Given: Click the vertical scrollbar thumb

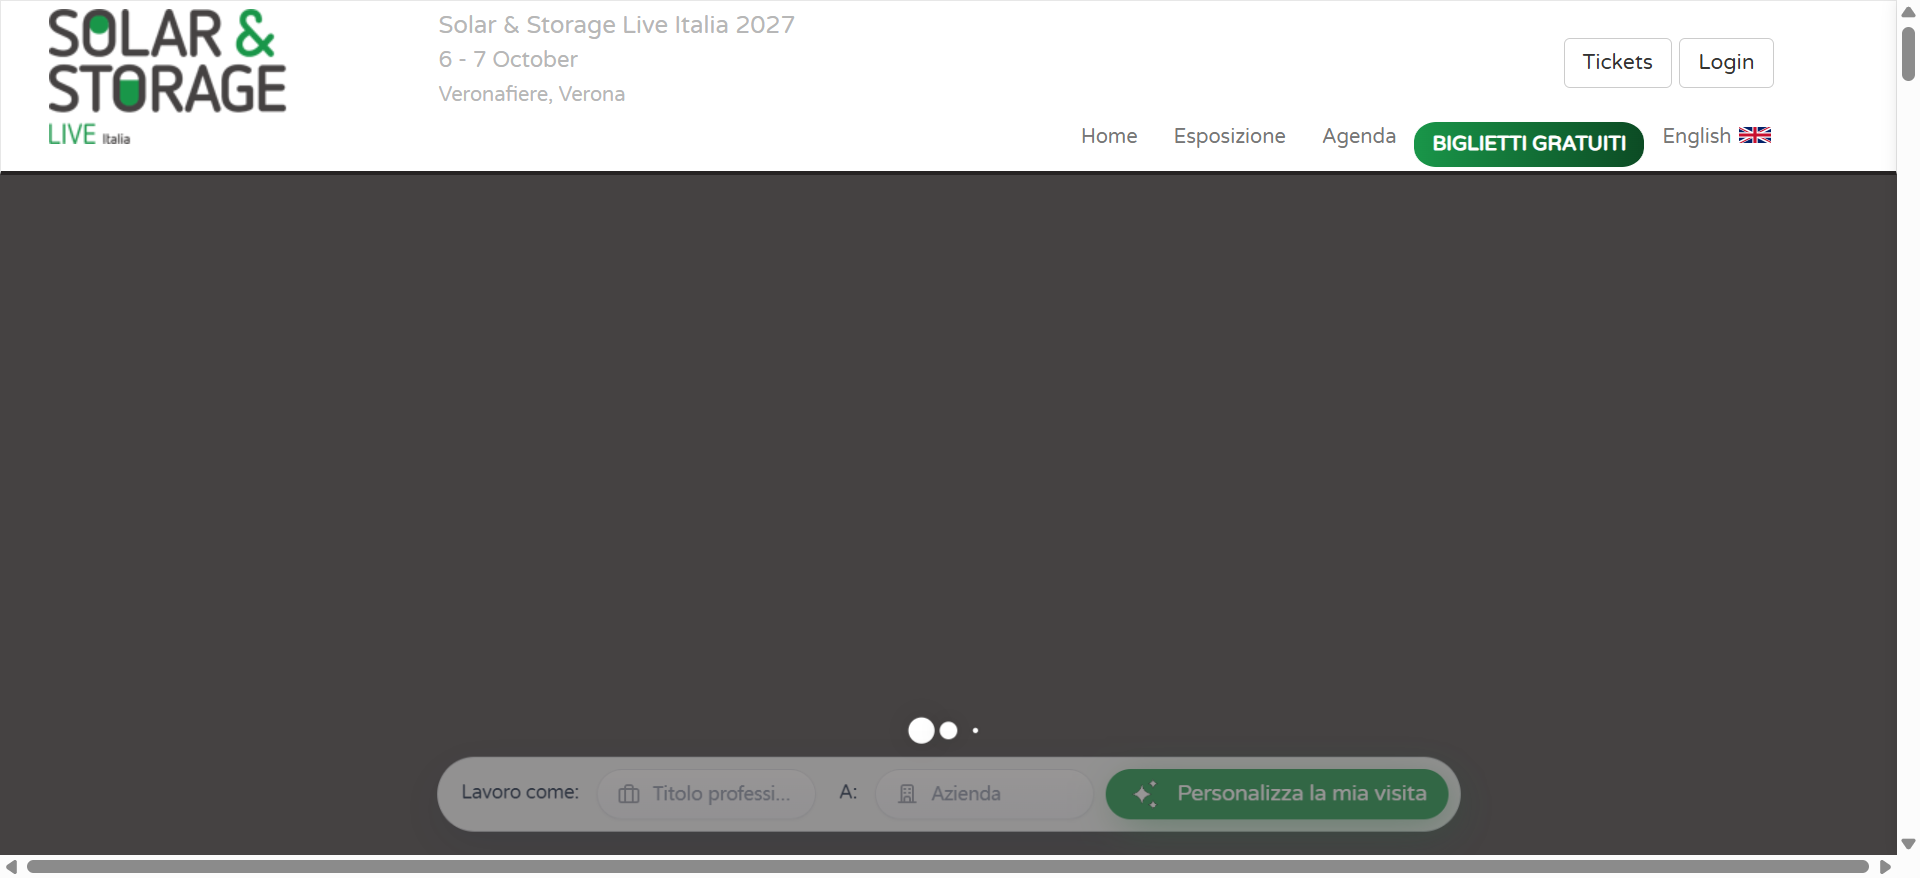Looking at the screenshot, I should [x=1908, y=54].
